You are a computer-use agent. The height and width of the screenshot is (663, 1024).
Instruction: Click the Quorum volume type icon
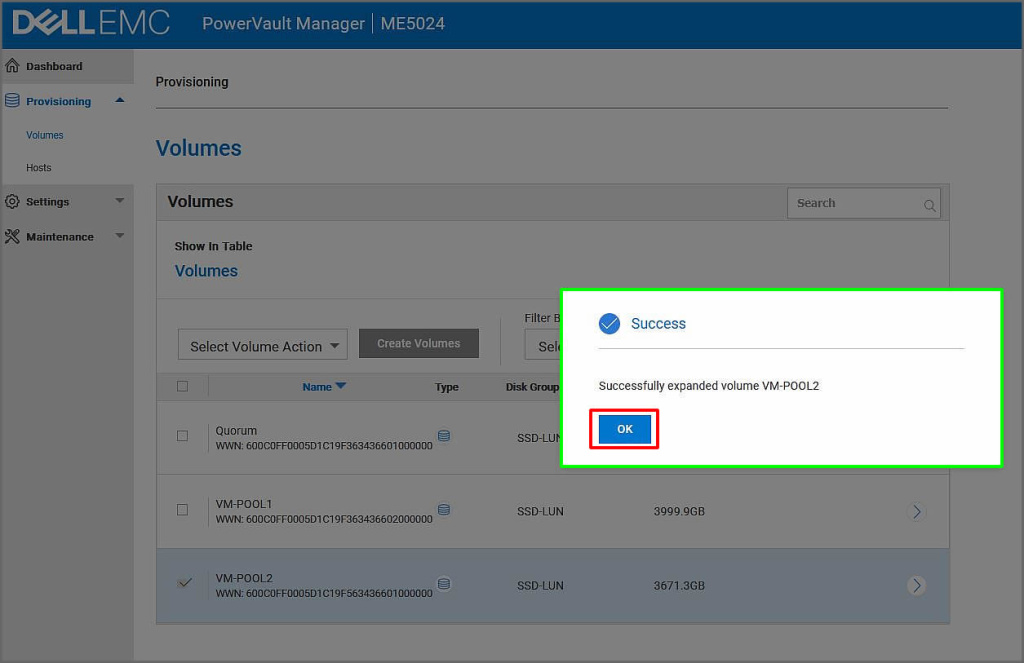pos(444,436)
